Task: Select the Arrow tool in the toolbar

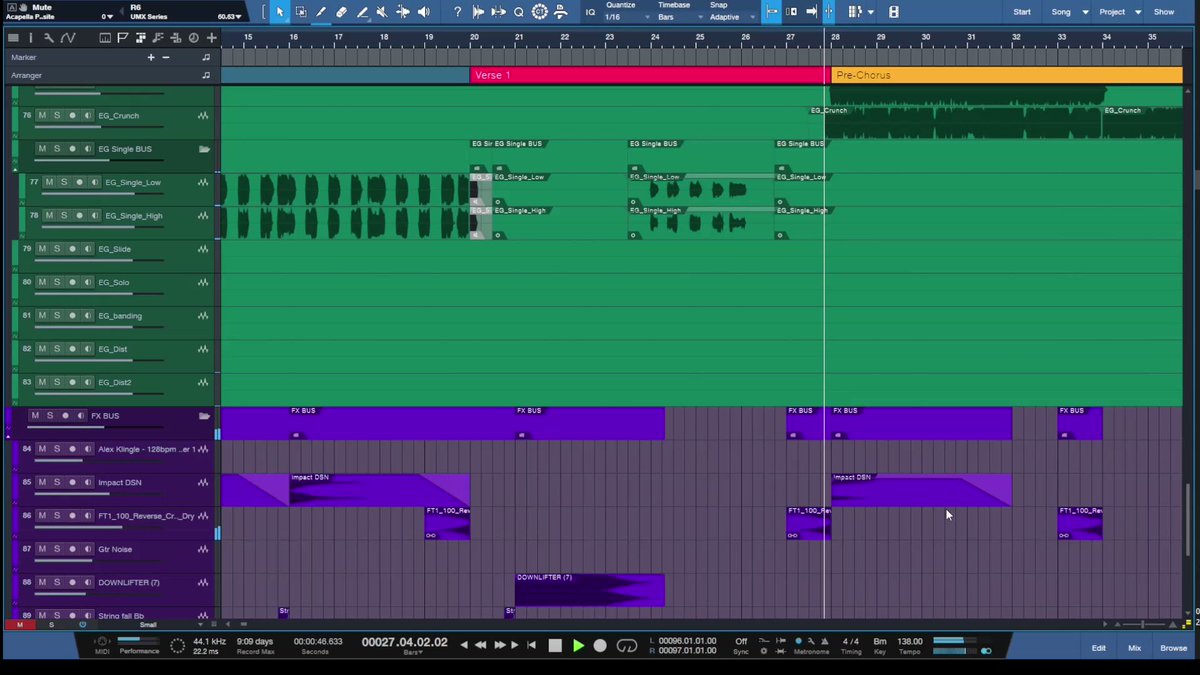Action: (280, 12)
